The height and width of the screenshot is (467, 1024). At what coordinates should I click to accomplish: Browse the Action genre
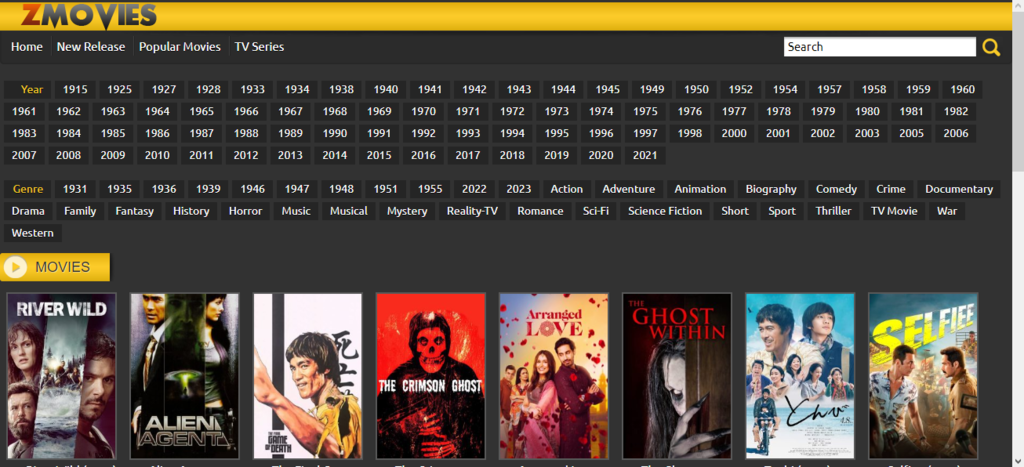566,189
